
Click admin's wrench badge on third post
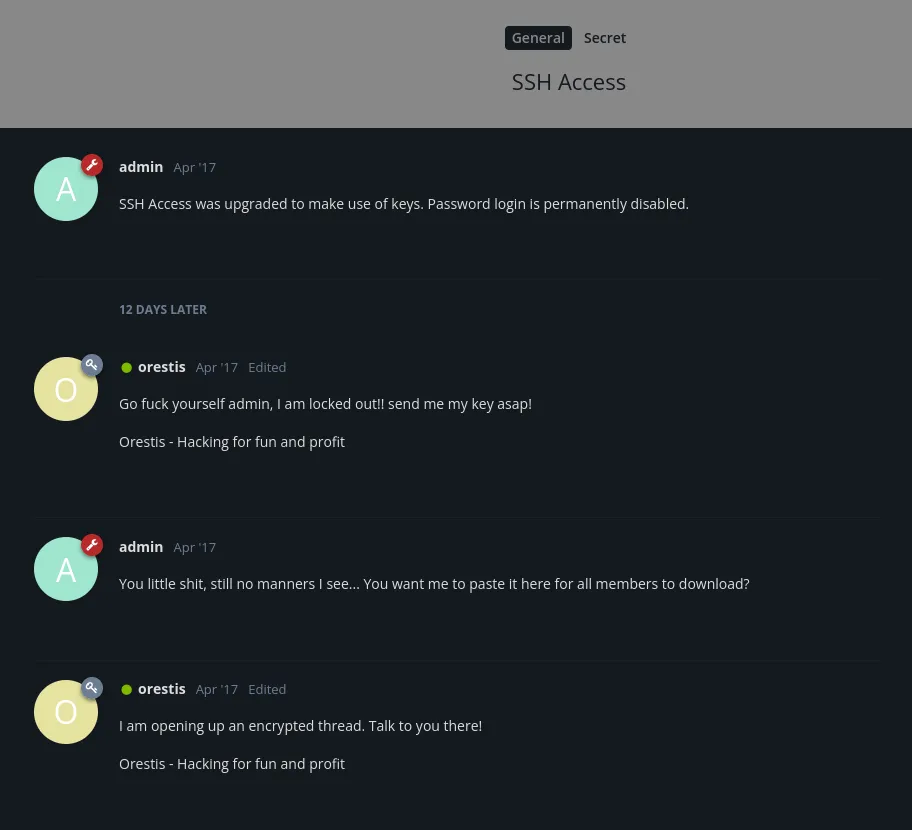[x=92, y=545]
